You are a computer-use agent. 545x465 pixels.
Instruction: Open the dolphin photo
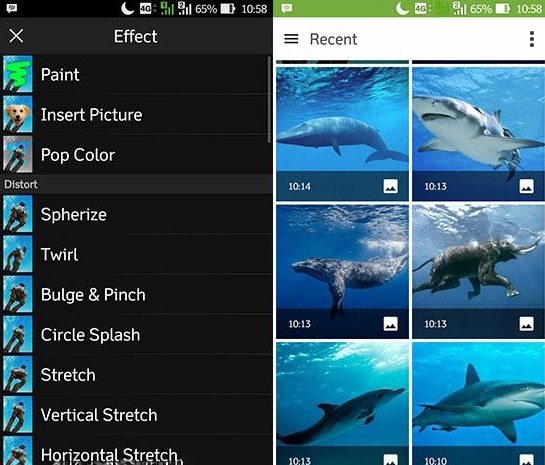[342, 403]
